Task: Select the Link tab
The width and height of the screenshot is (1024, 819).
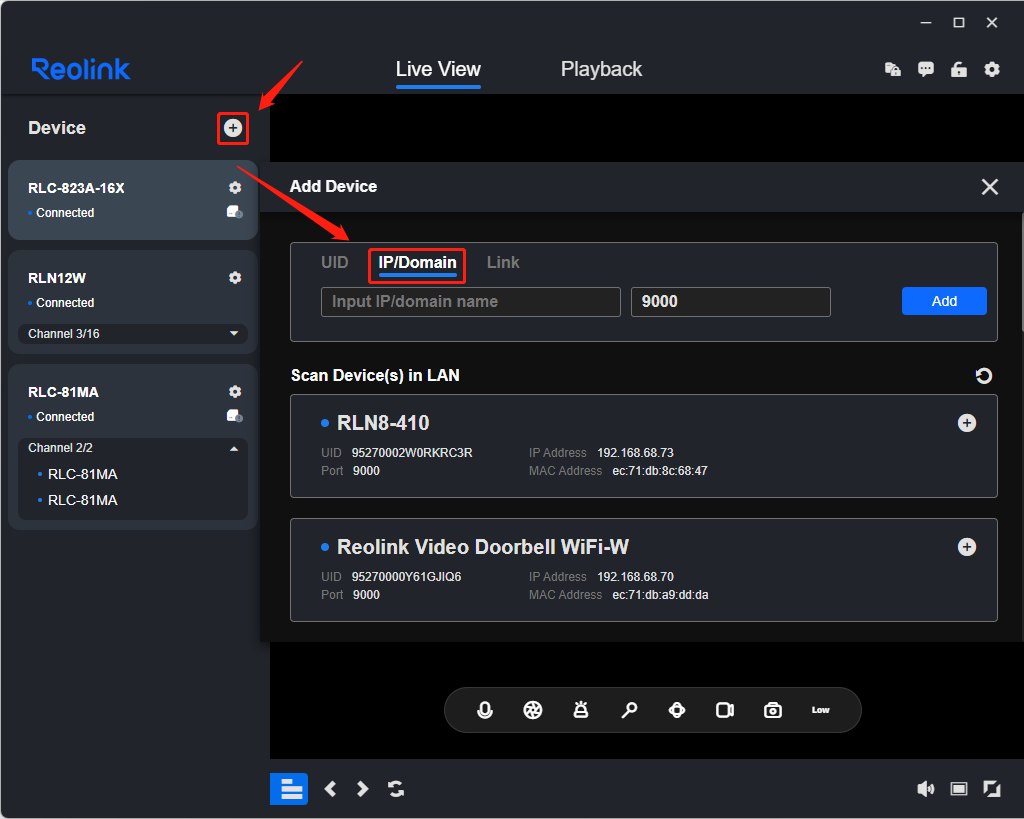Action: 503,263
